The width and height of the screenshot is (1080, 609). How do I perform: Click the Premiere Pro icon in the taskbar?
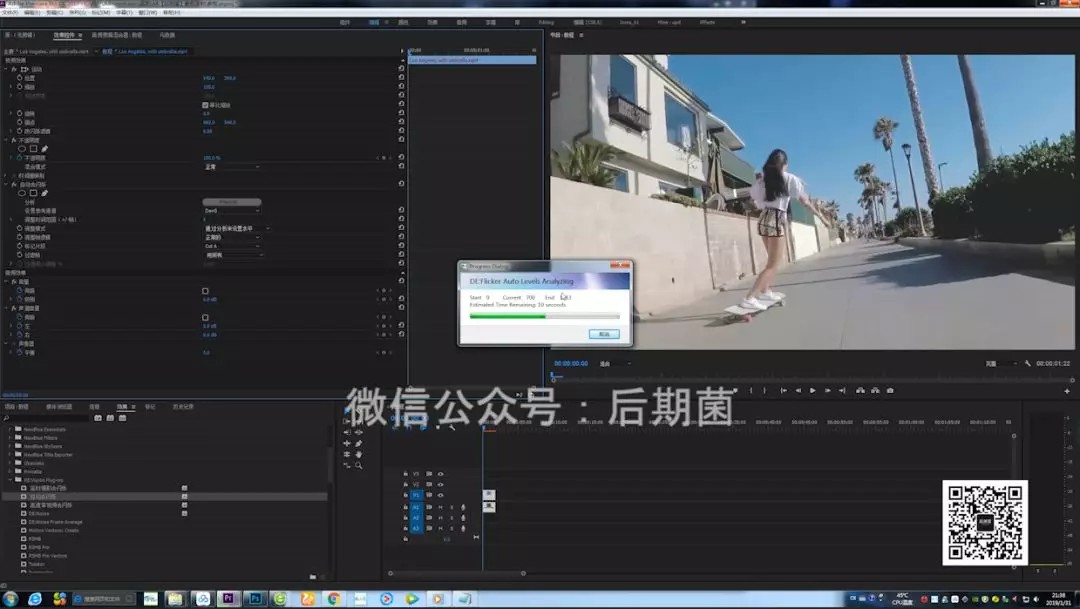click(229, 599)
